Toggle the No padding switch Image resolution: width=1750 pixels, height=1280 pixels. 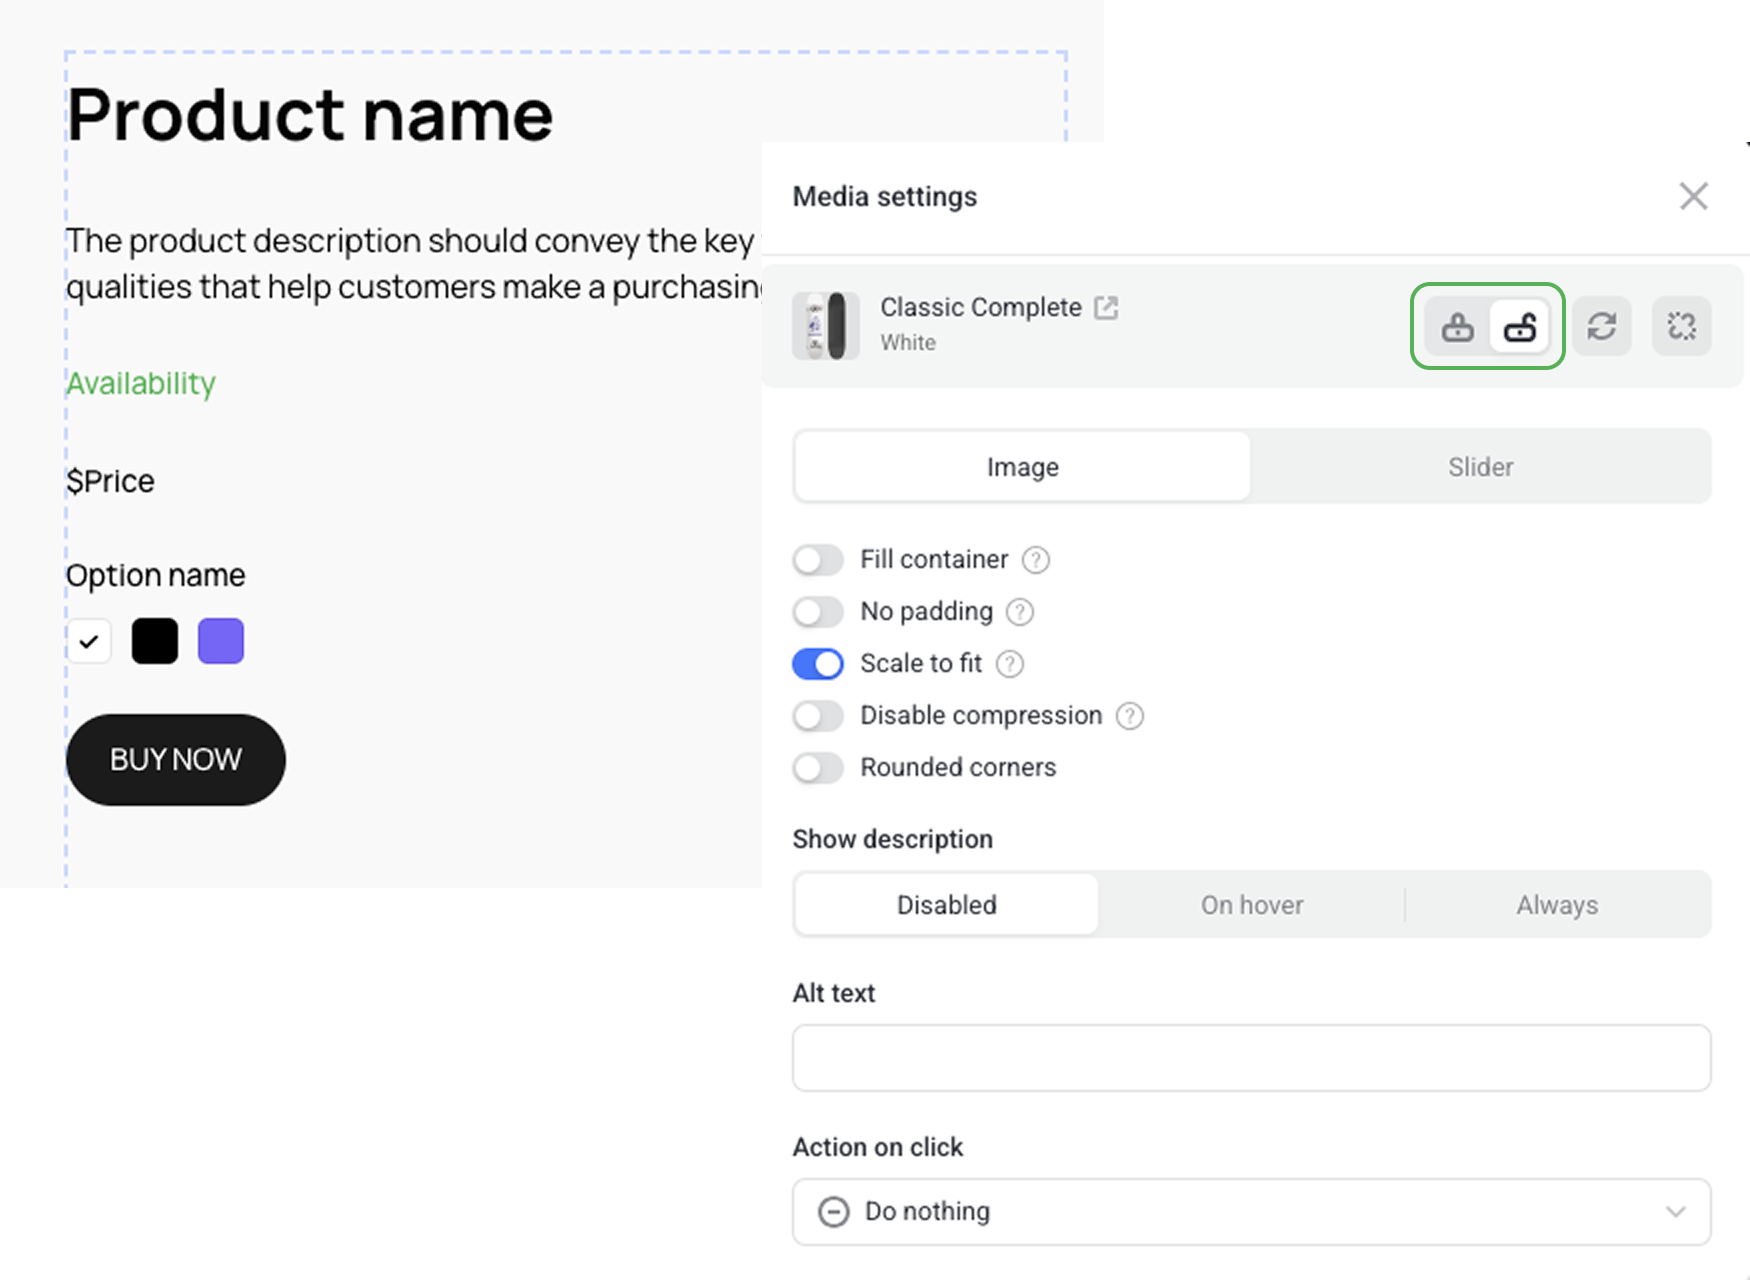coord(818,612)
